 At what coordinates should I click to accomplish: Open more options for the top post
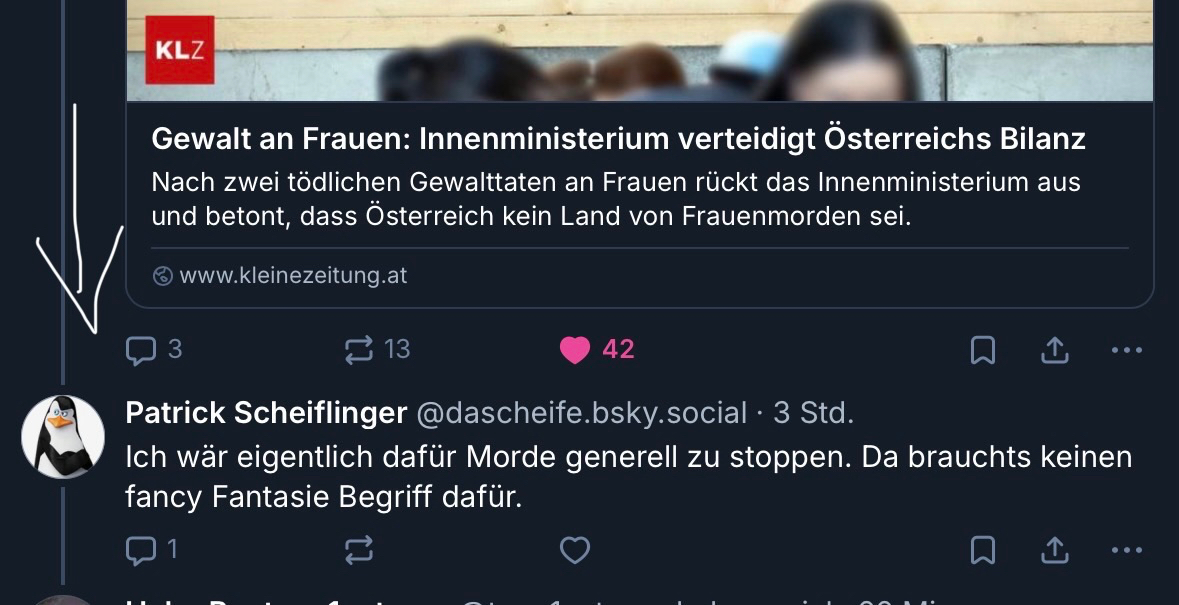(x=1126, y=349)
